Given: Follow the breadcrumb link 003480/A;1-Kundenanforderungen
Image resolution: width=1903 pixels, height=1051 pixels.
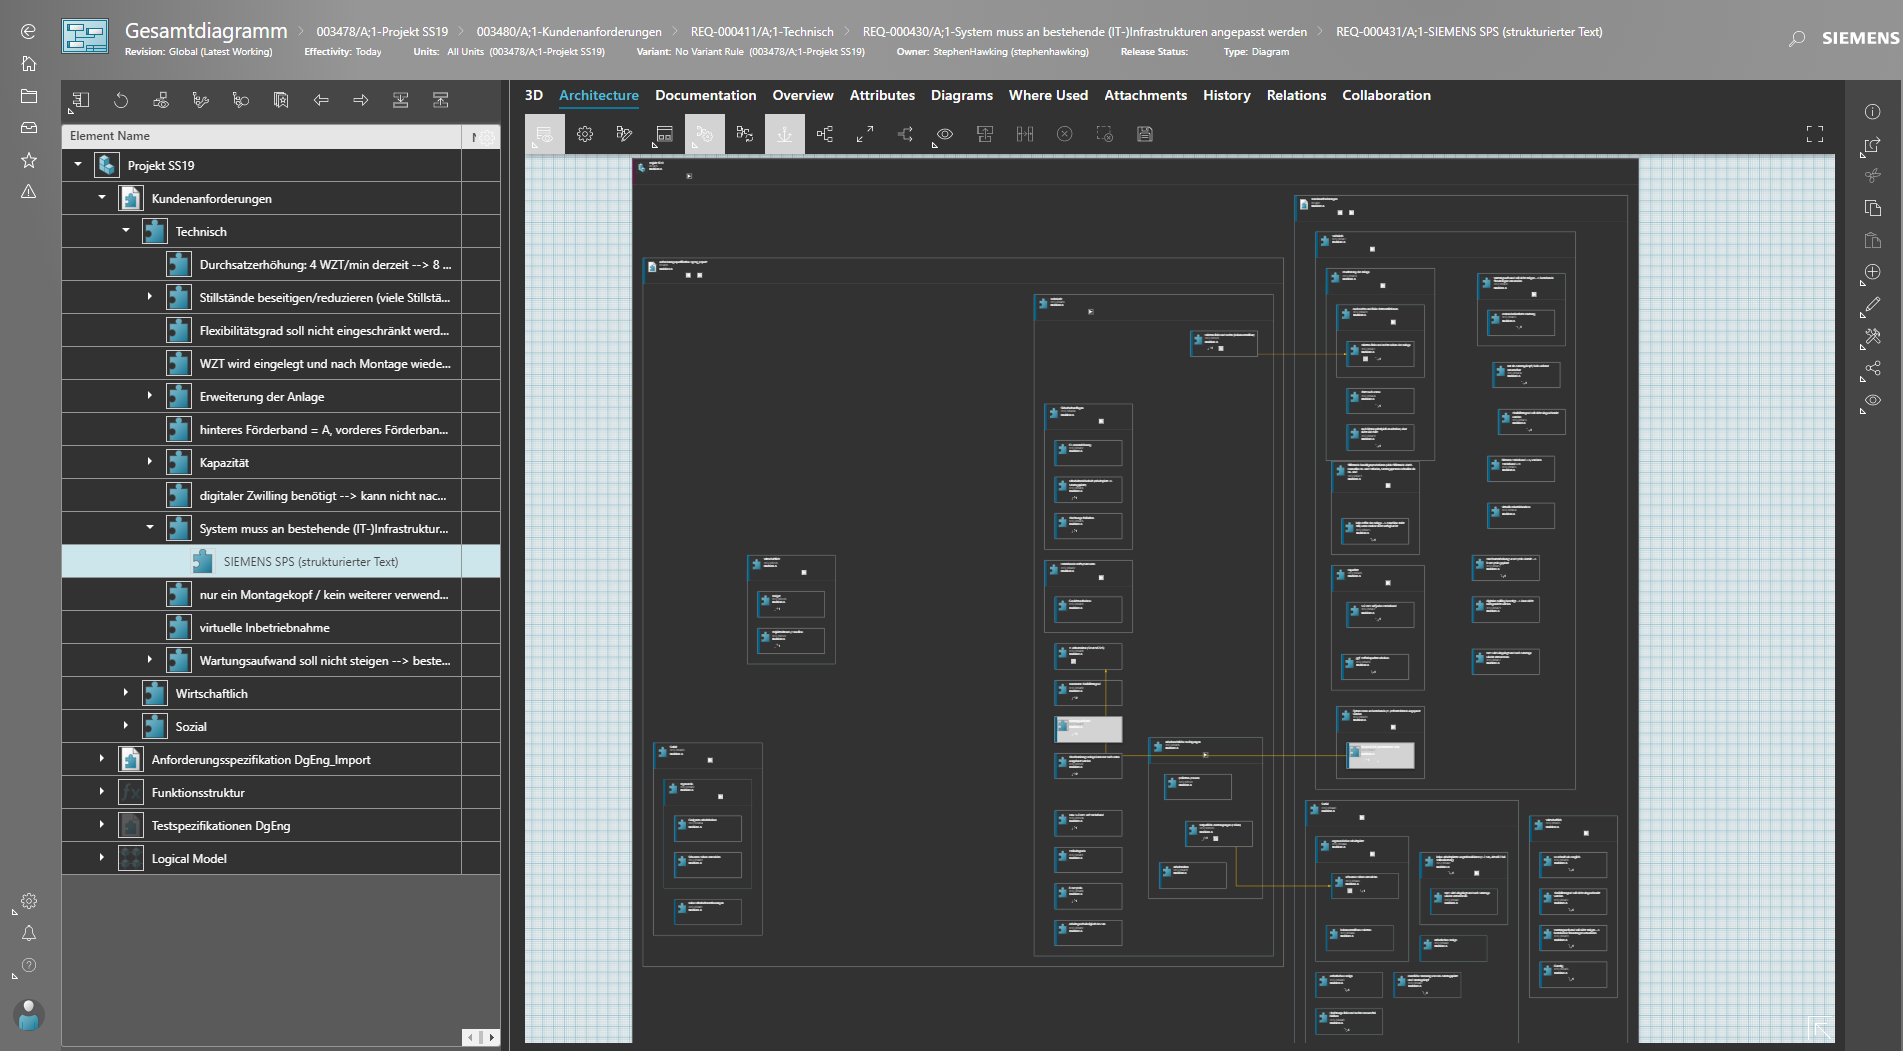Looking at the screenshot, I should coord(569,32).
